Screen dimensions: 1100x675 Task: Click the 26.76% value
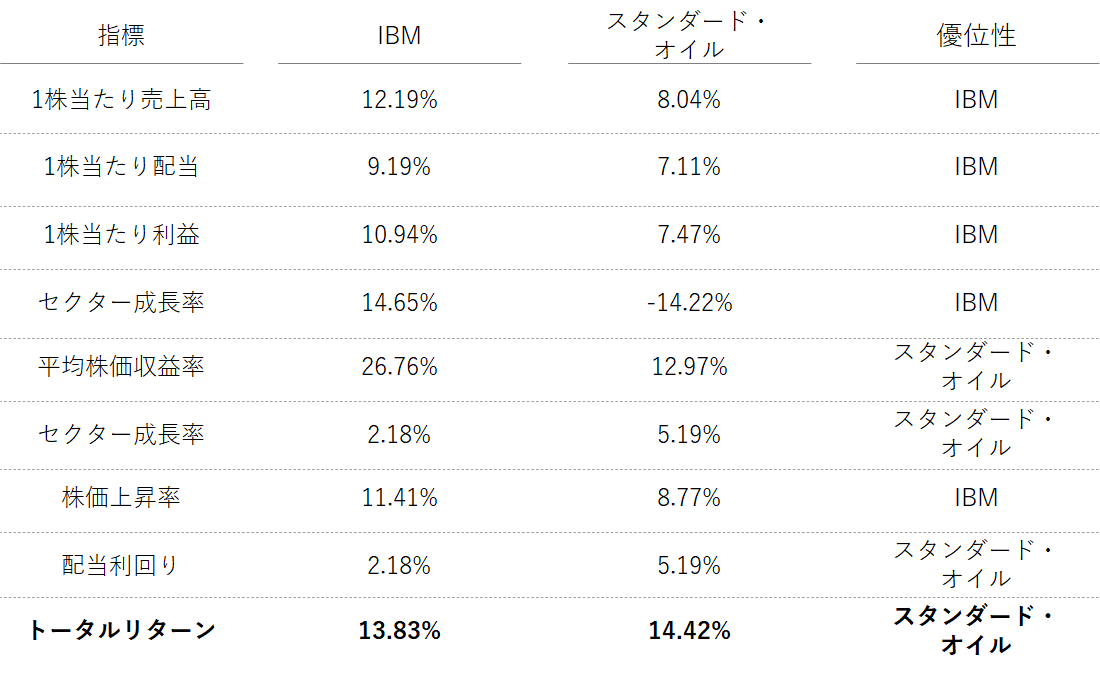tap(399, 366)
